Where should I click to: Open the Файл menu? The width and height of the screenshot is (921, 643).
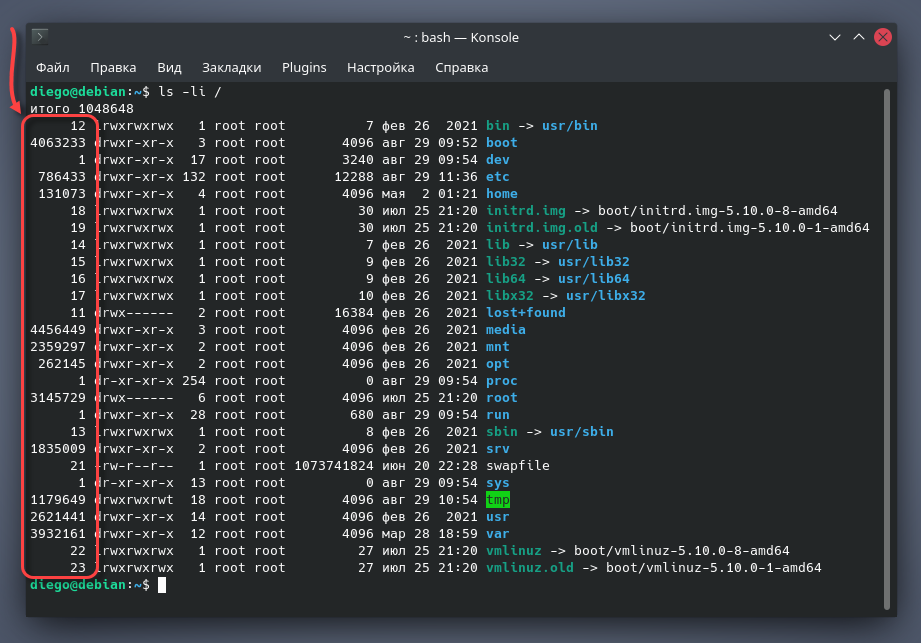53,68
